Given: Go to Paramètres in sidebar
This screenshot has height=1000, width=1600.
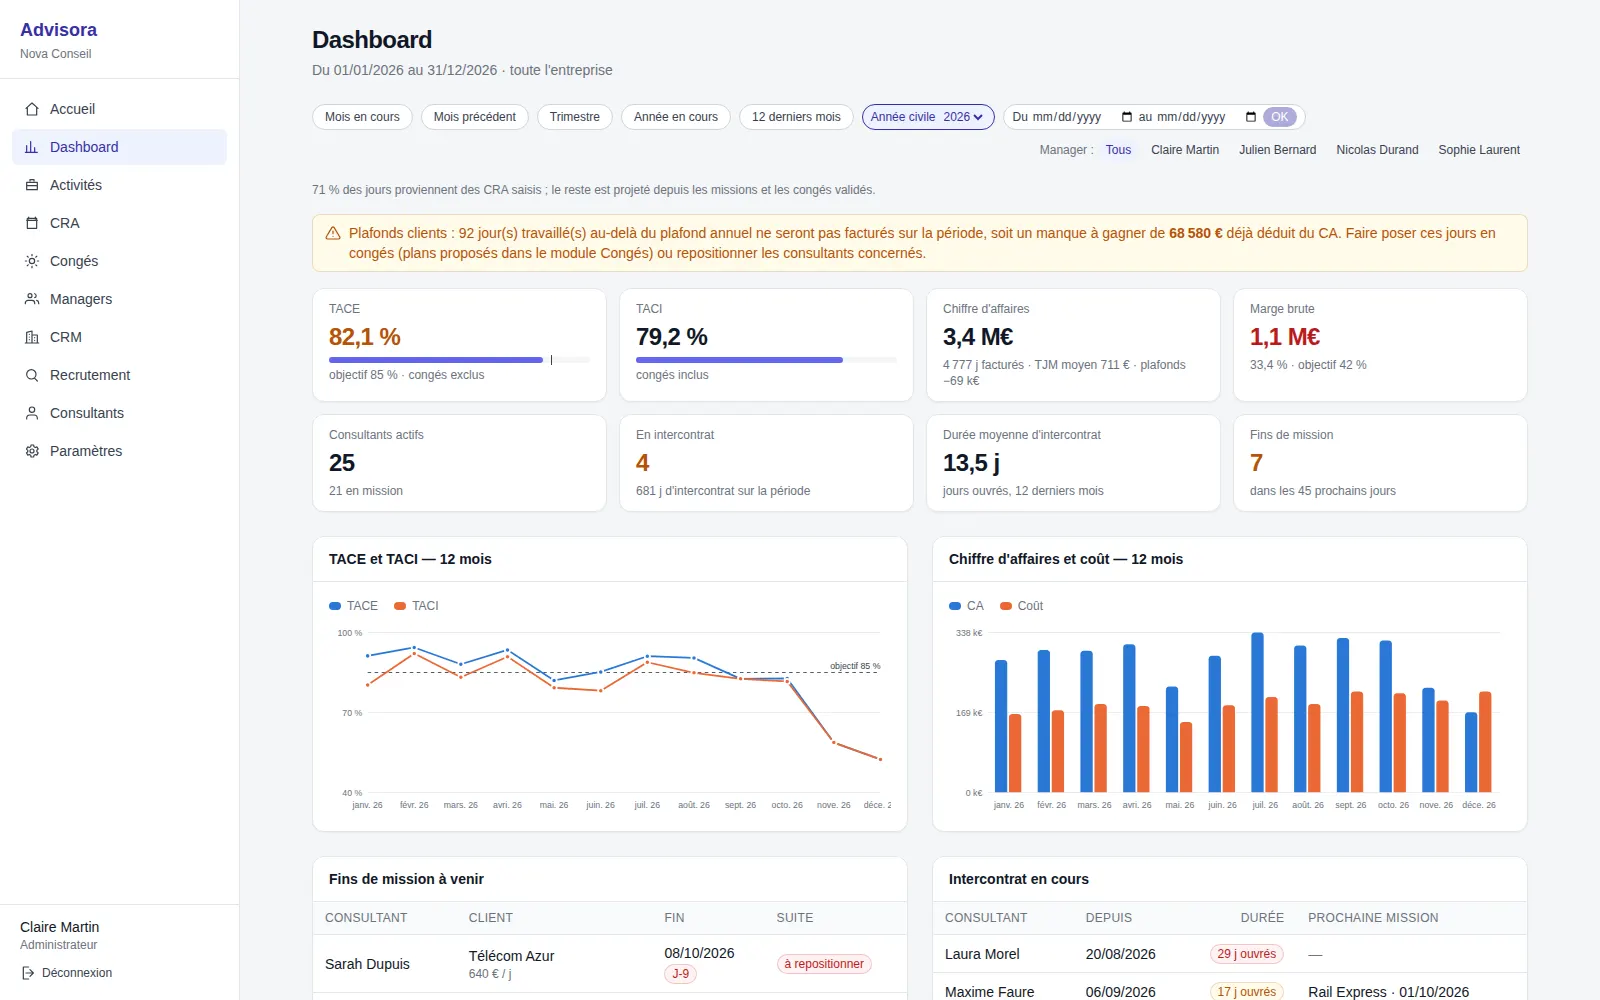Looking at the screenshot, I should [120, 451].
